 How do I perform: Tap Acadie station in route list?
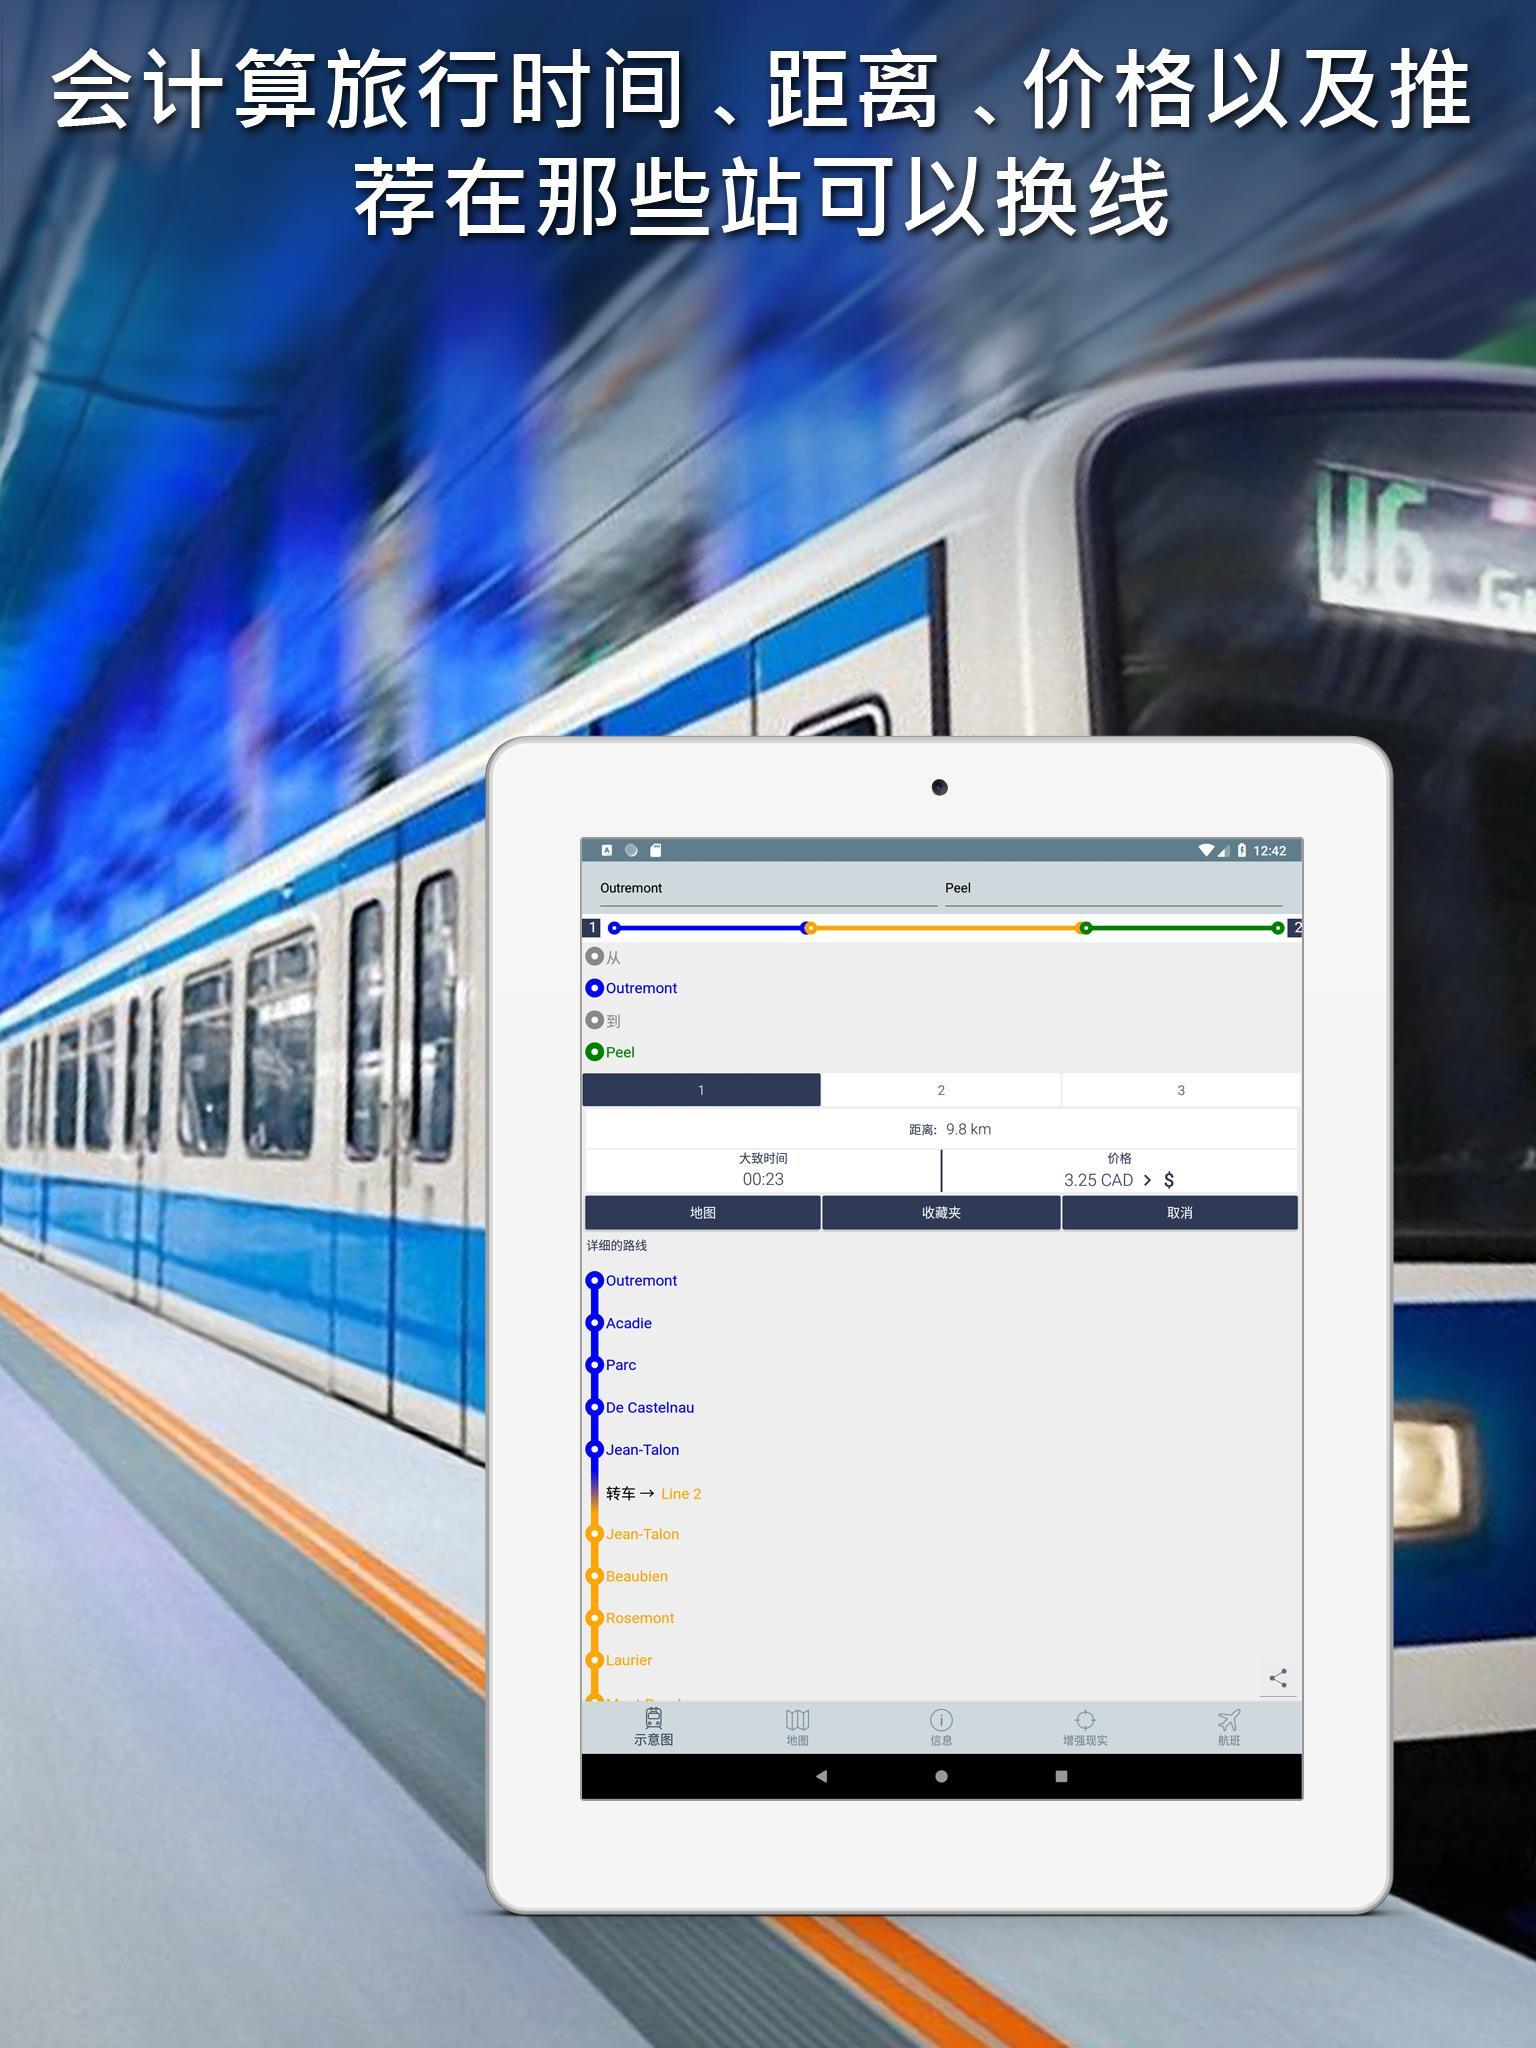(x=628, y=1323)
